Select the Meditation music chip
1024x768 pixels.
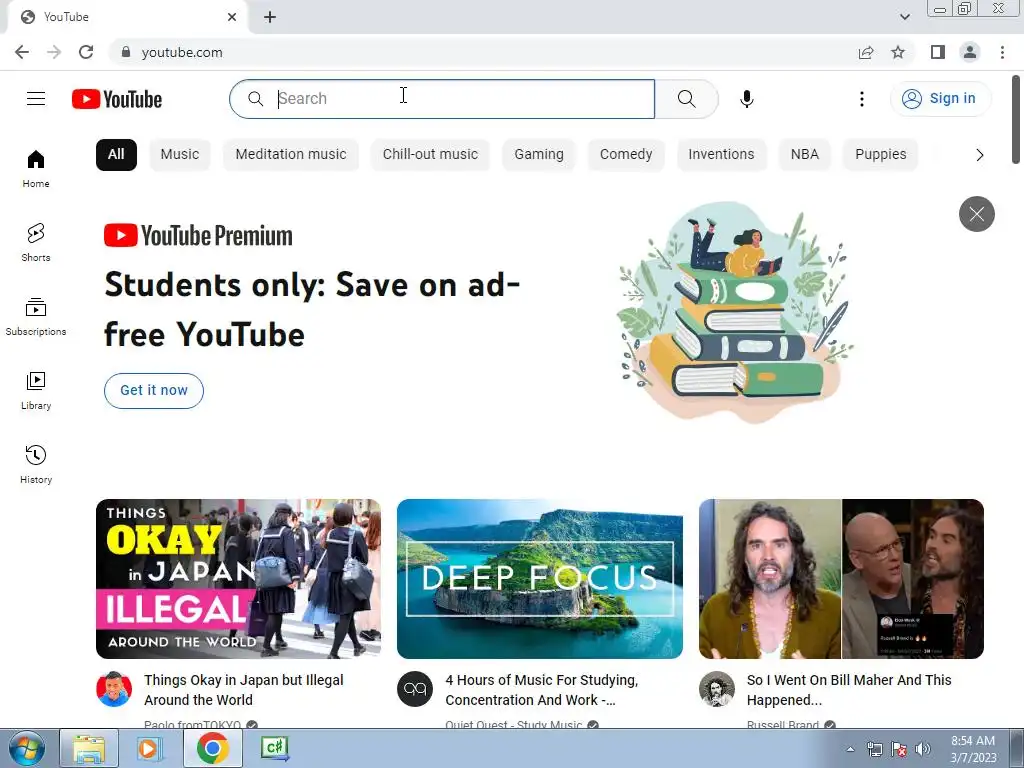(291, 155)
